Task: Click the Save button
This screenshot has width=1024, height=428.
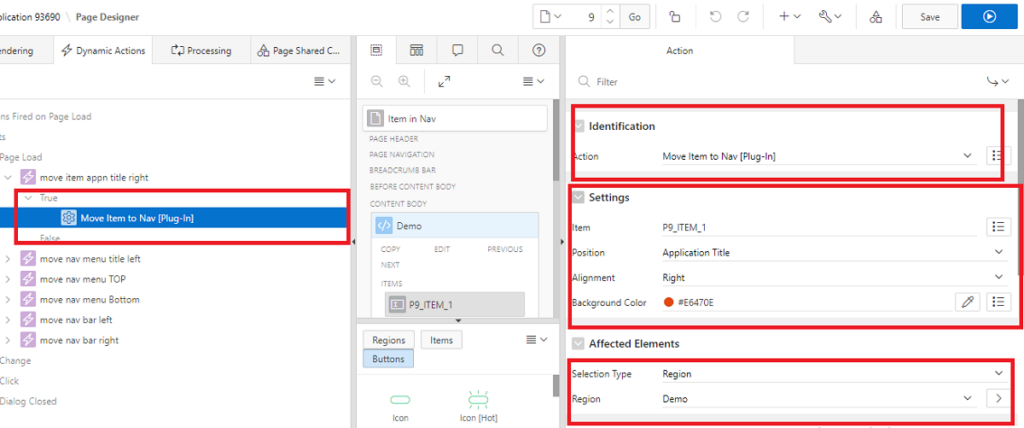Action: [x=929, y=17]
